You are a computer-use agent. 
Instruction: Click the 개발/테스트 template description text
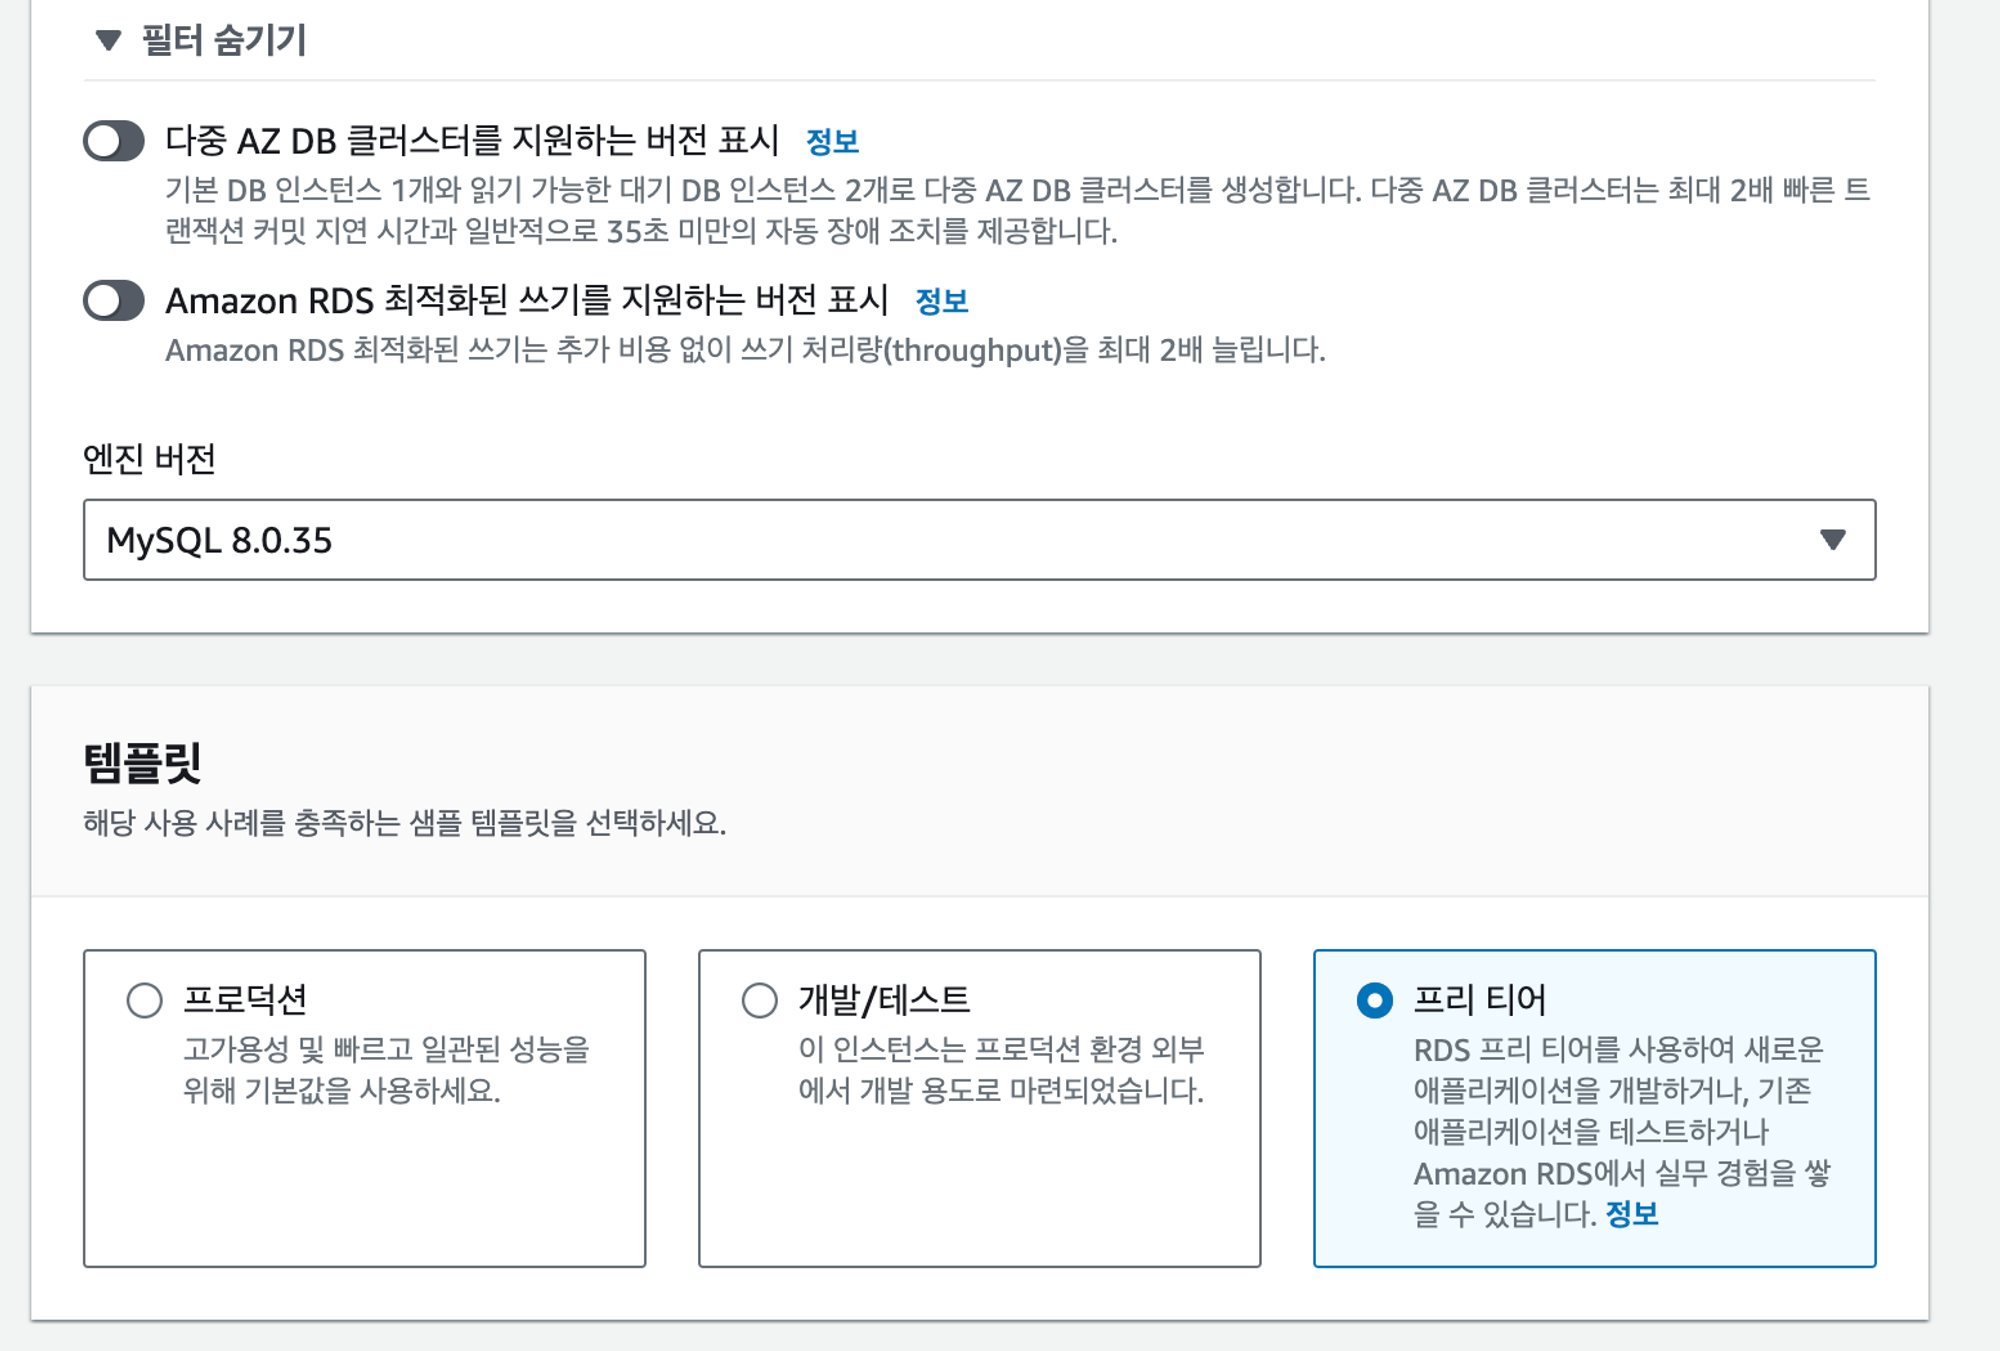[x=1000, y=1070]
